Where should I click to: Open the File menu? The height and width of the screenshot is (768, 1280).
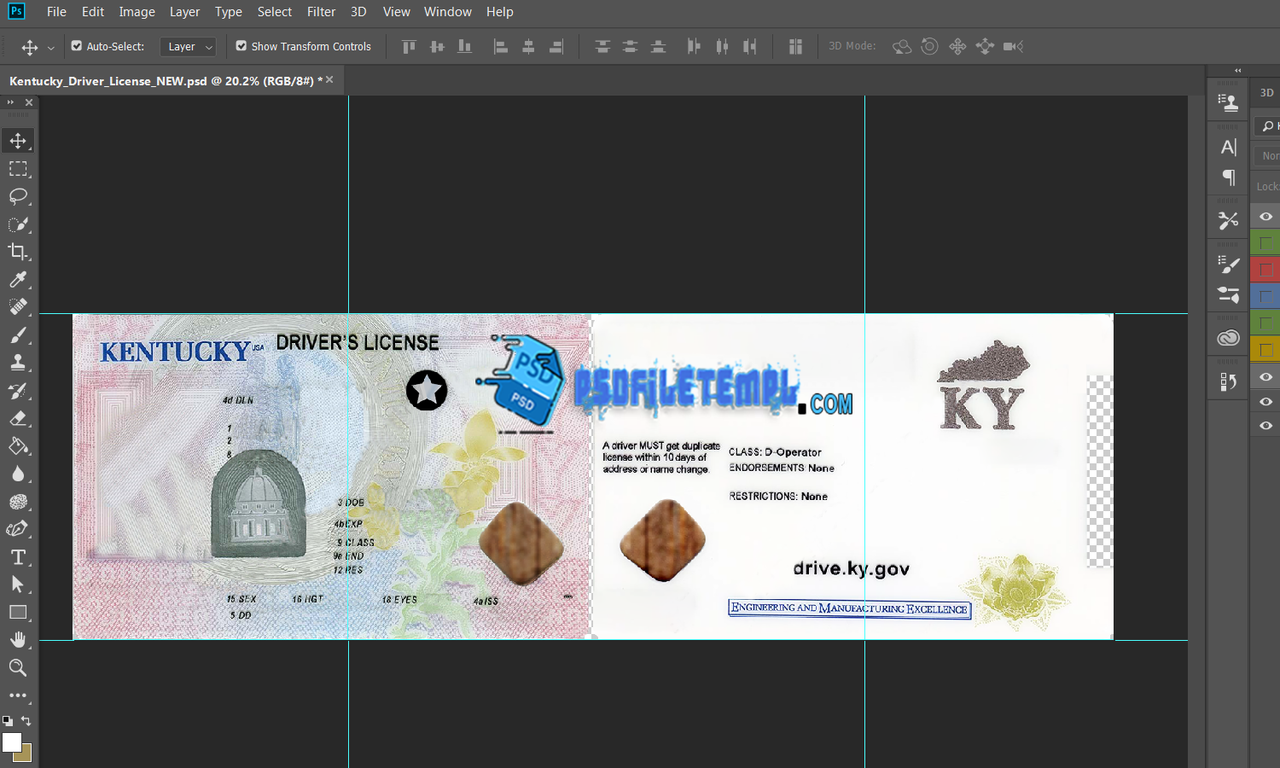pos(57,12)
